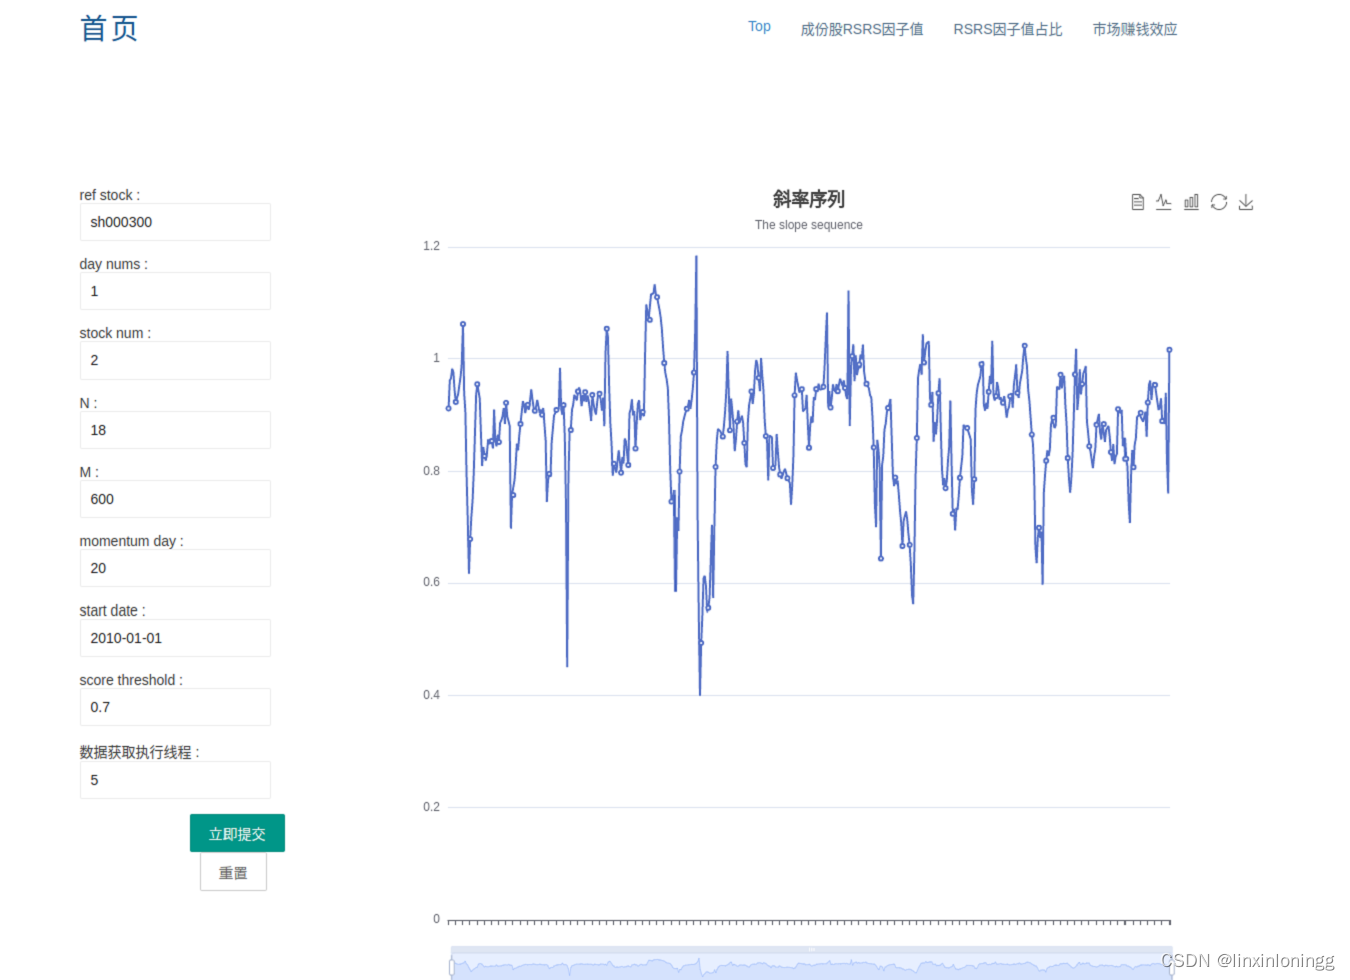
Task: Restore the chart with refresh icon
Action: 1218,202
